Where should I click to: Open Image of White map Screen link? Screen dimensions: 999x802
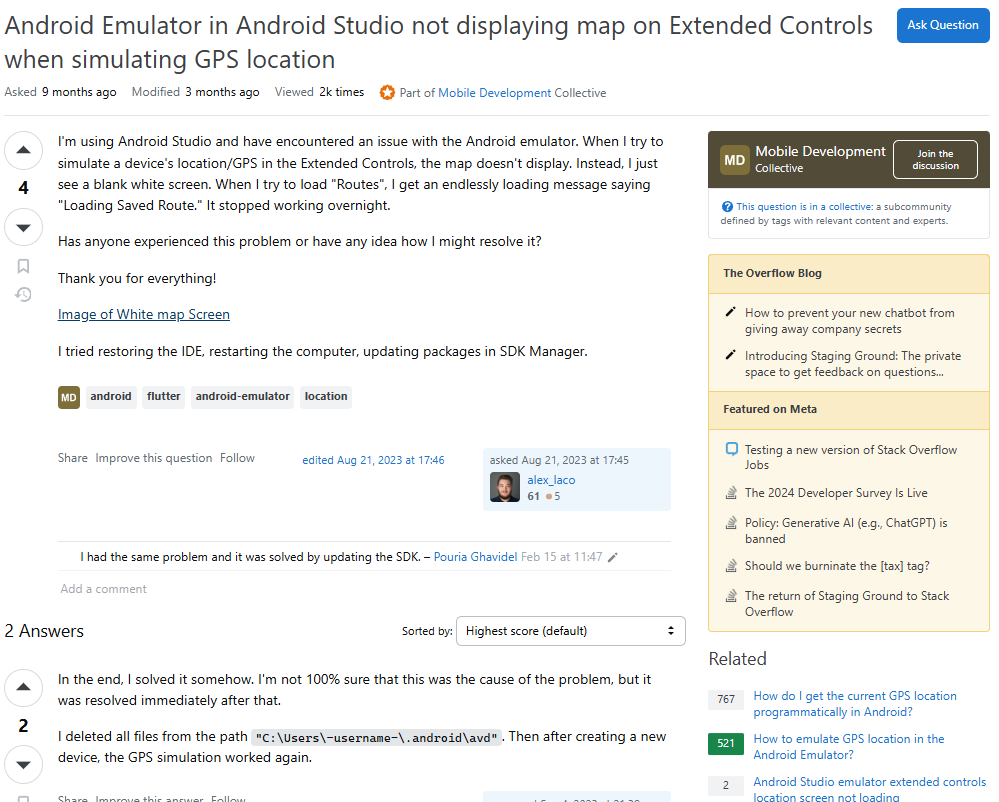pos(144,314)
